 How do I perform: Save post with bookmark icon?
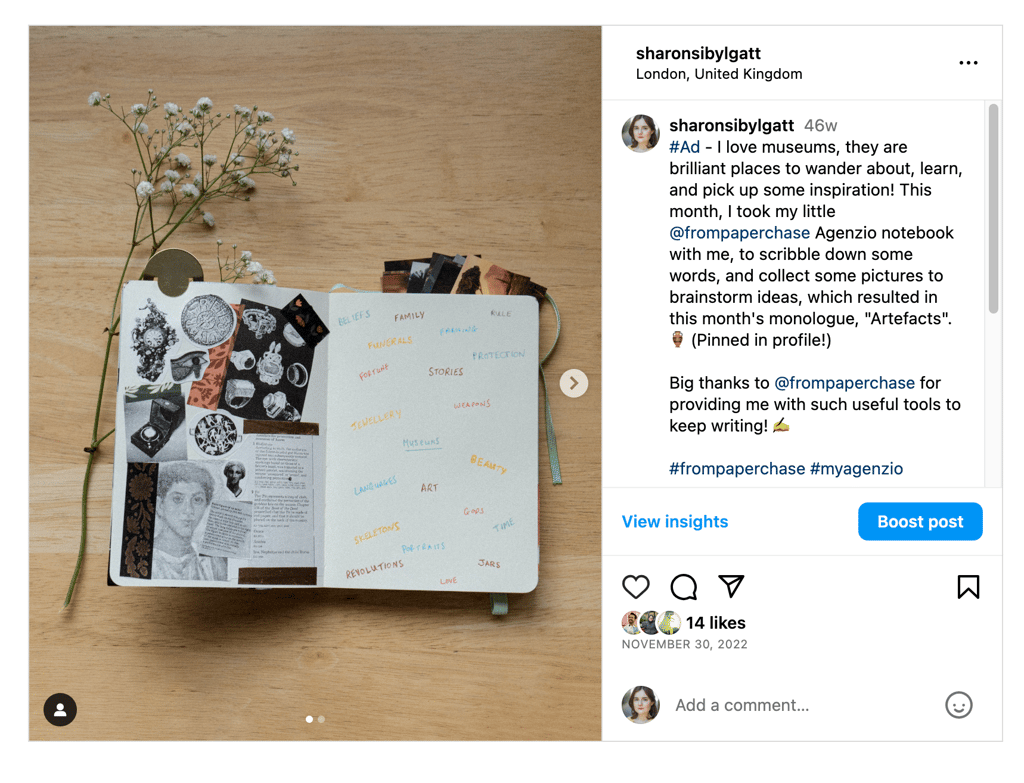point(968,586)
